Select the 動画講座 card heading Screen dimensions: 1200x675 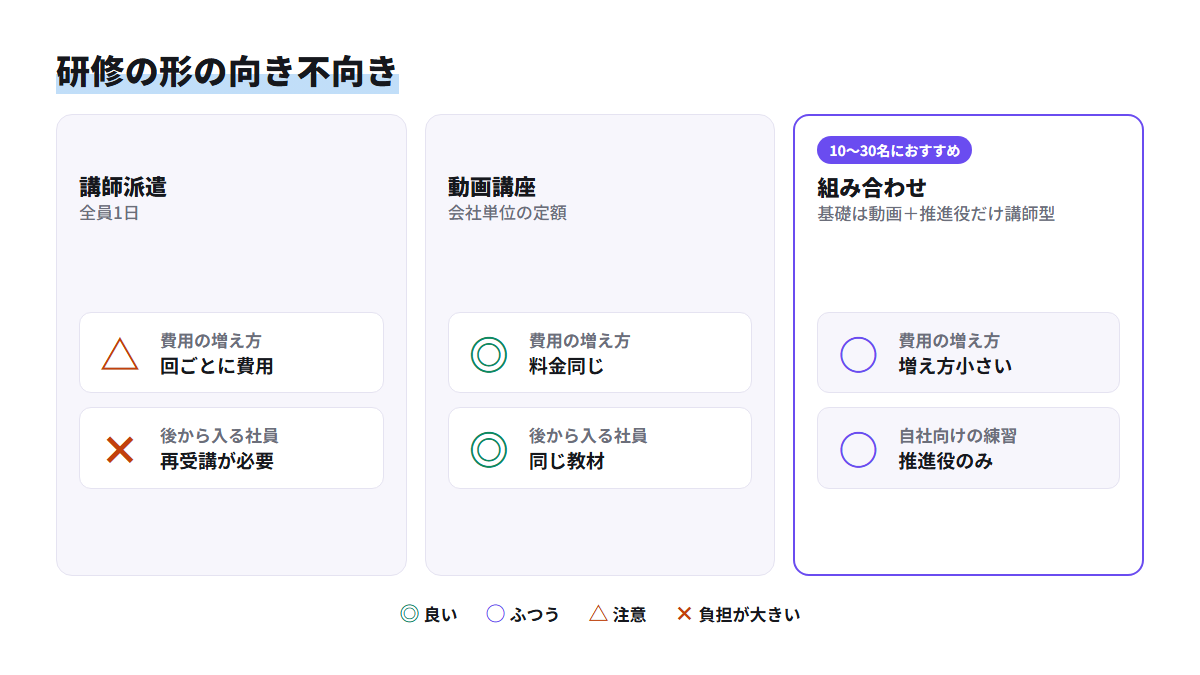[x=492, y=187]
